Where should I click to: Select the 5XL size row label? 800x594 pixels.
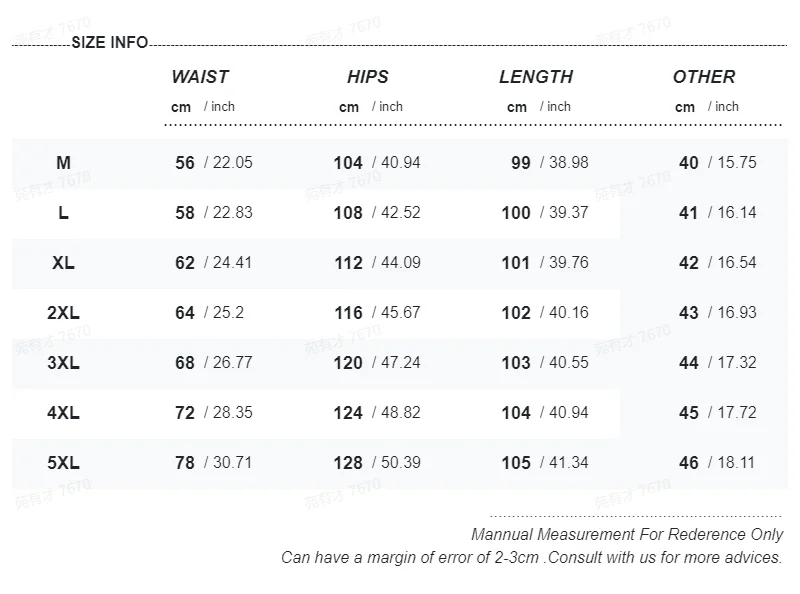tap(64, 463)
